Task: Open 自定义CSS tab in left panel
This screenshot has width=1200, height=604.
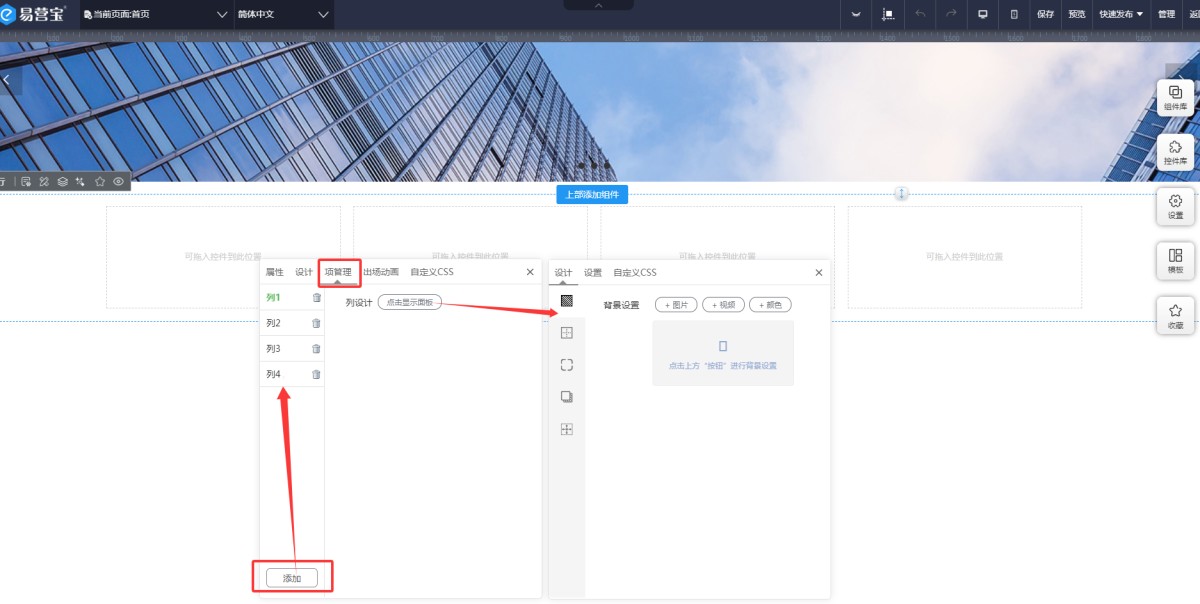Action: [x=431, y=272]
